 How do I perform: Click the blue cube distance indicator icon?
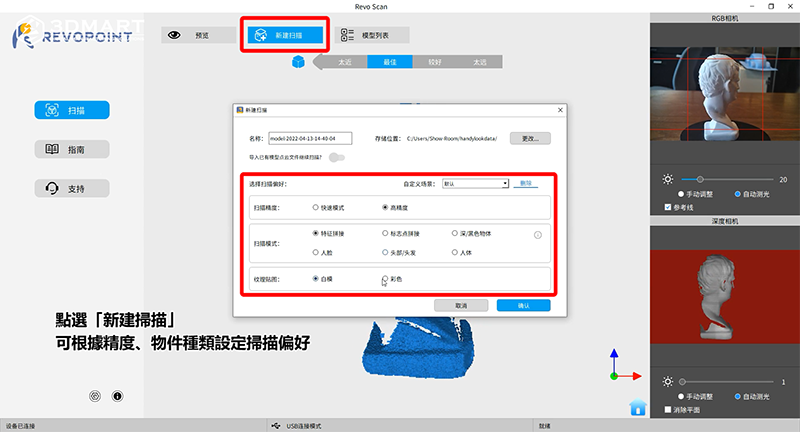(x=298, y=63)
